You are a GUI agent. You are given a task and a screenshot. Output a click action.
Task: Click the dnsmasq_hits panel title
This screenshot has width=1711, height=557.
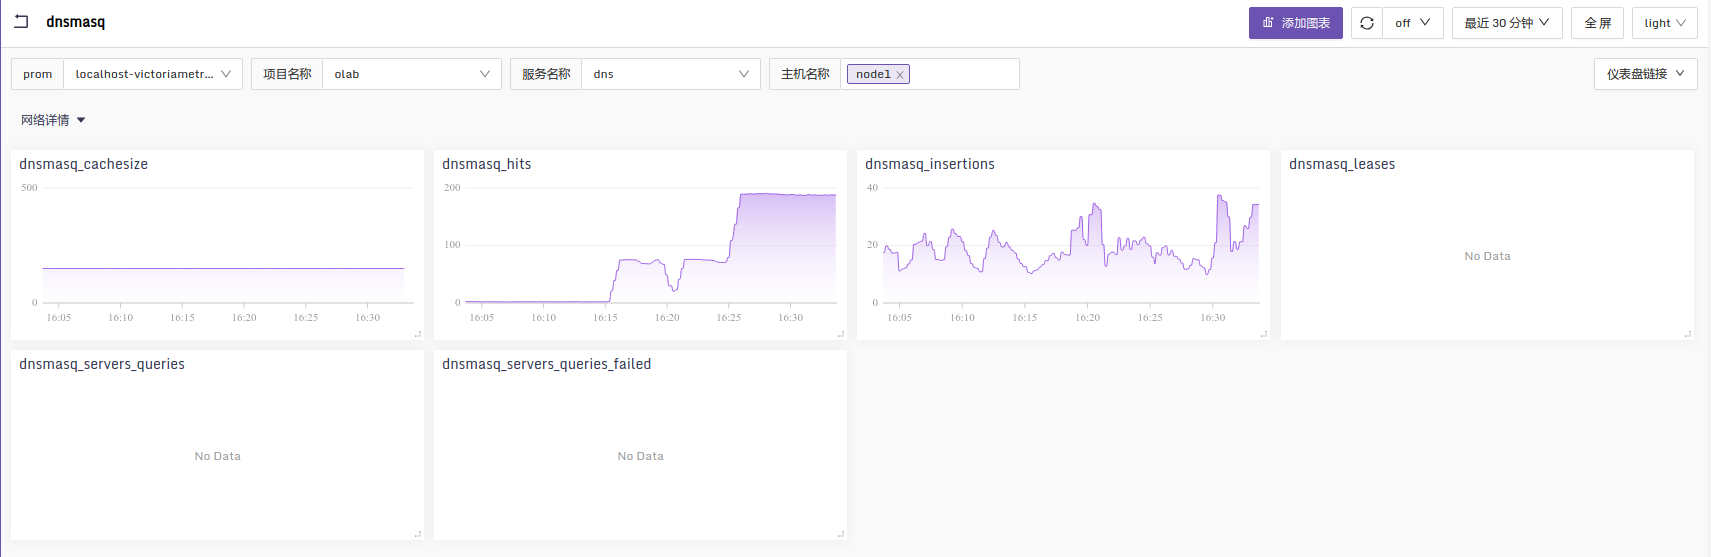(486, 164)
